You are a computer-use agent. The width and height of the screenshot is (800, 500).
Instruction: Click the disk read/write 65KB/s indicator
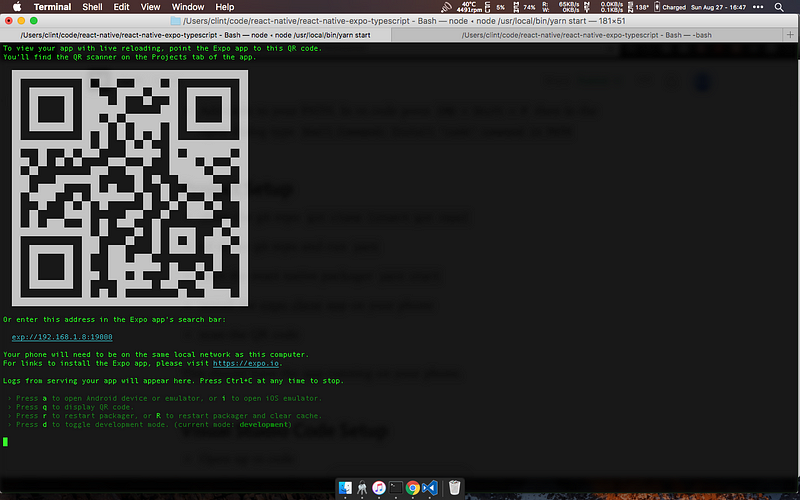click(561, 7)
